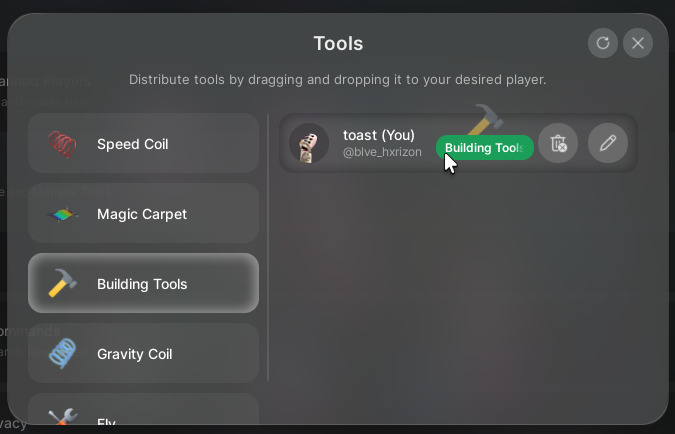Select the Speed Coil label
The image size is (675, 434).
click(x=132, y=144)
